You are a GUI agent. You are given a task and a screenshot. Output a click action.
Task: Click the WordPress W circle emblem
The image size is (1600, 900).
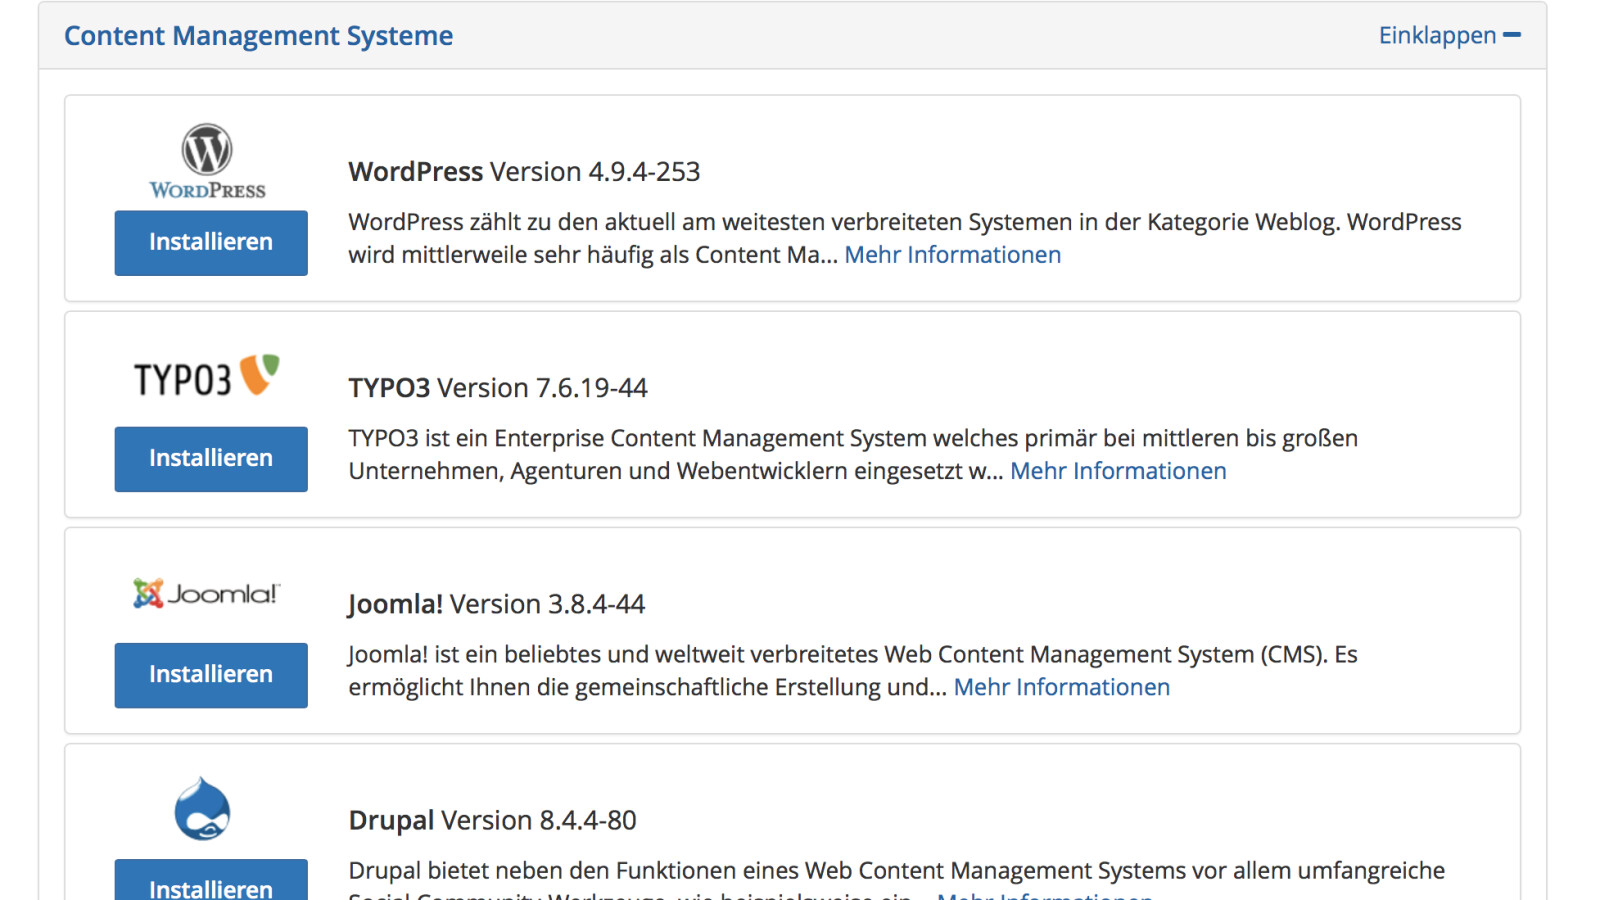click(x=207, y=148)
